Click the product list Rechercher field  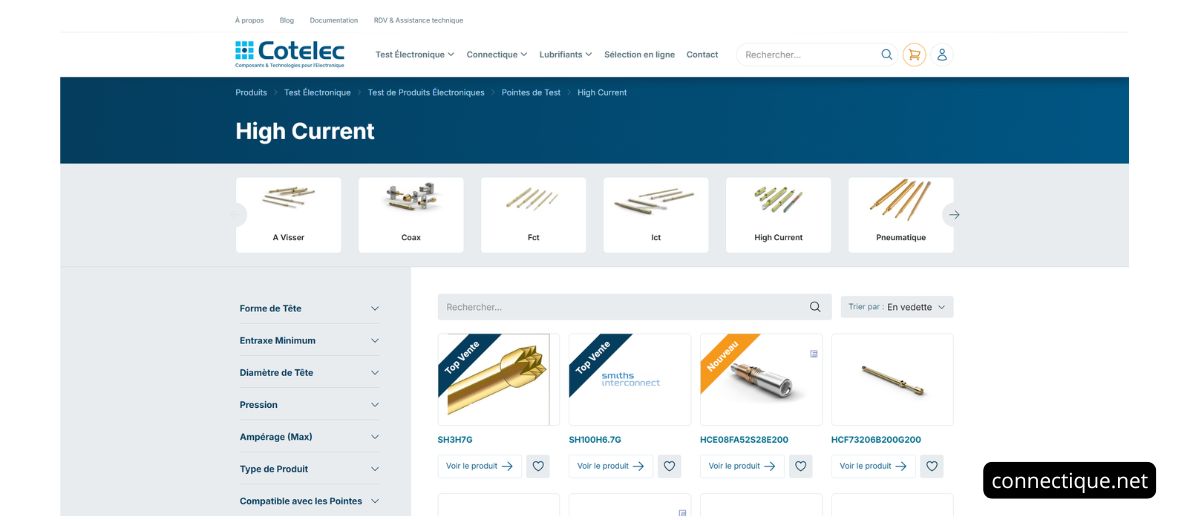620,307
